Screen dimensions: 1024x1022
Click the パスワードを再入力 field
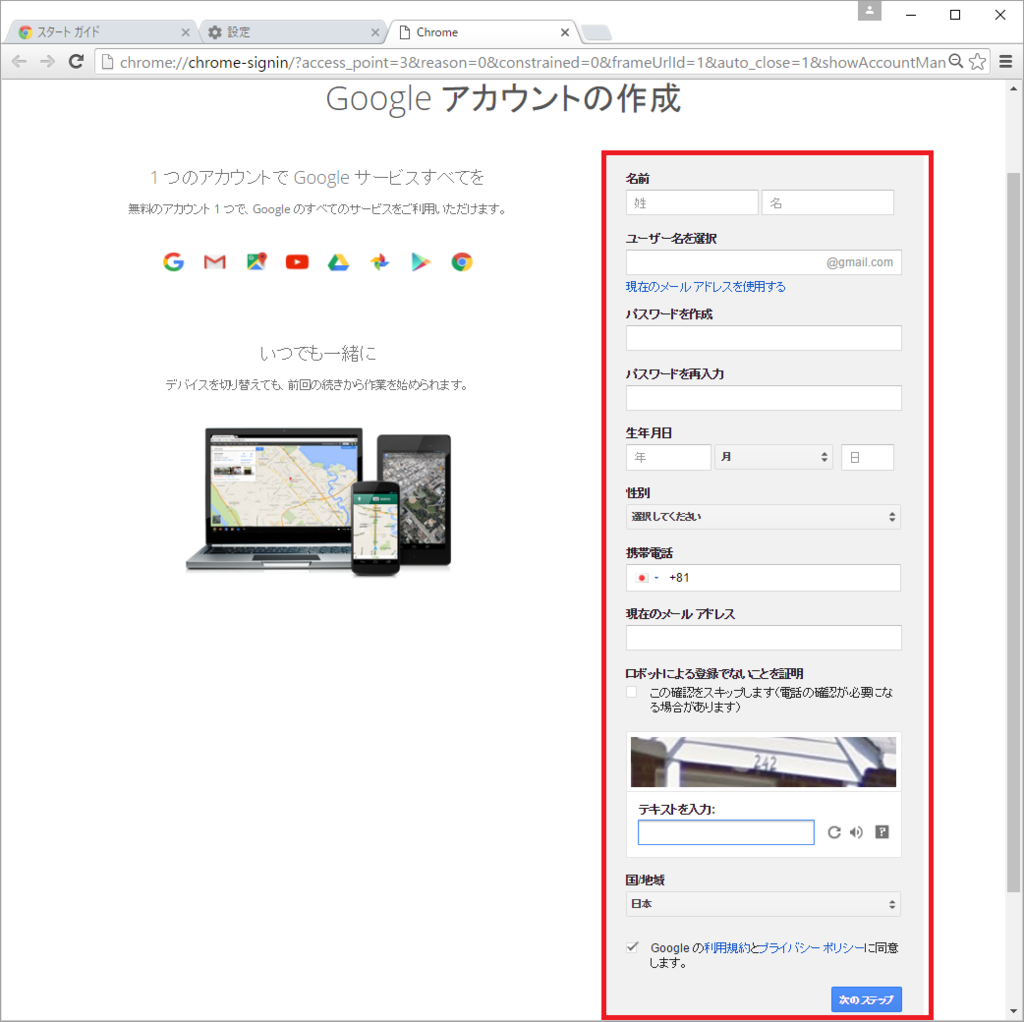[763, 398]
